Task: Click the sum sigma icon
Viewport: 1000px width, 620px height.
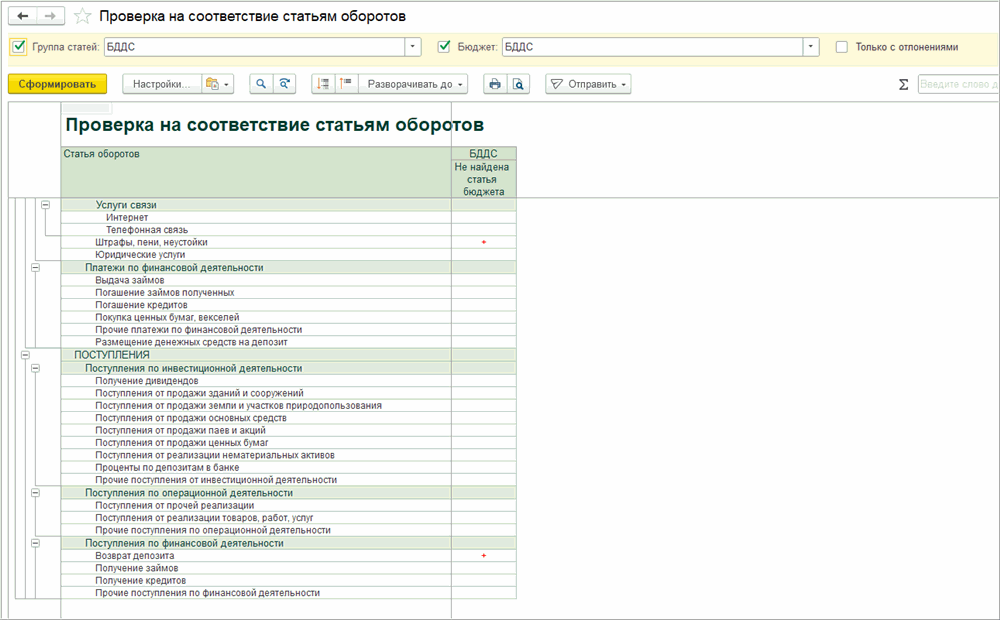Action: (904, 85)
